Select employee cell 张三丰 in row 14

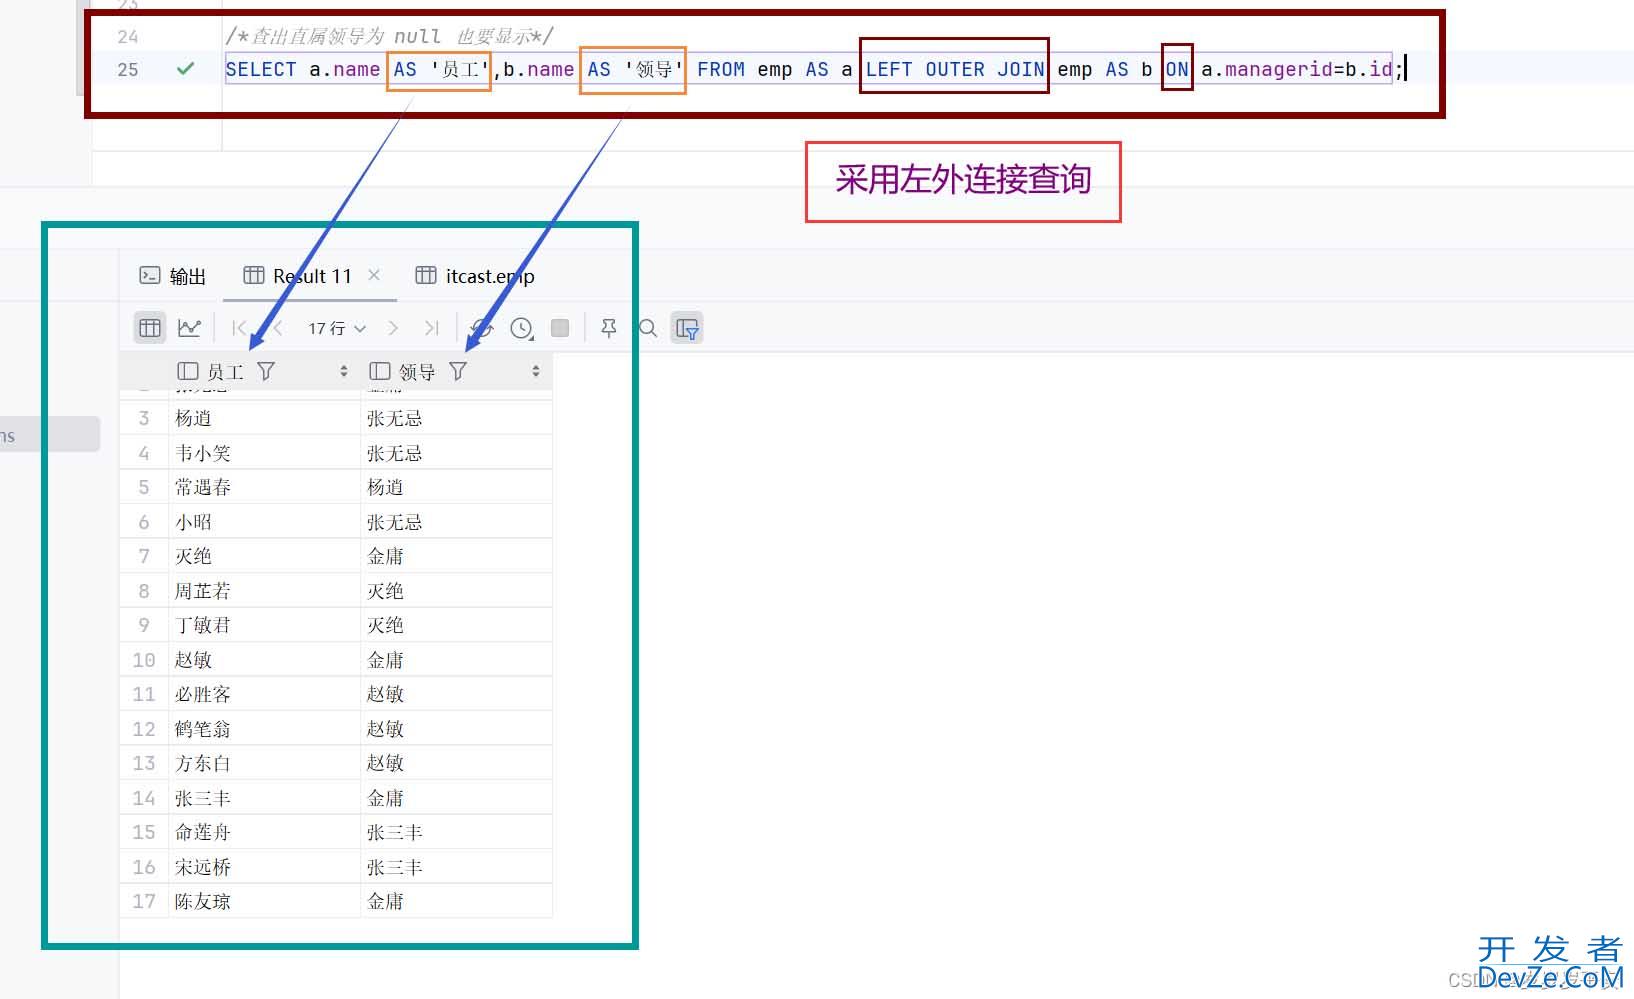pos(264,798)
